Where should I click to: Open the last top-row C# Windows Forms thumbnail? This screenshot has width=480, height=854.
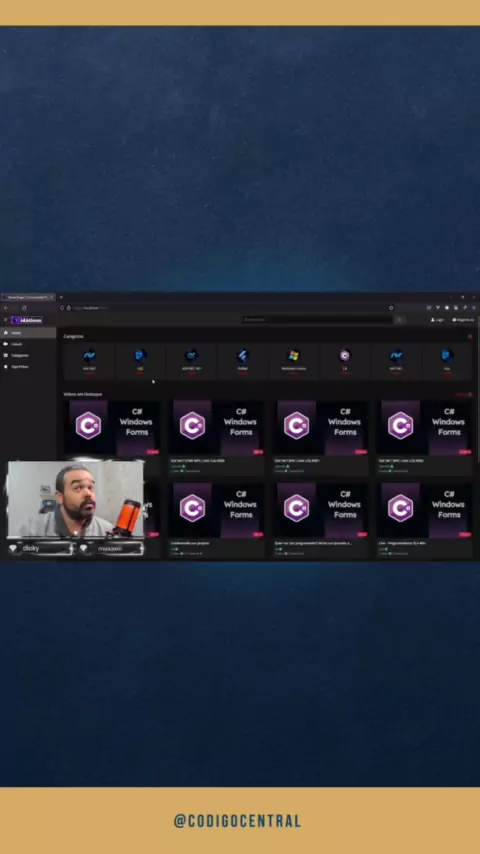click(x=426, y=429)
